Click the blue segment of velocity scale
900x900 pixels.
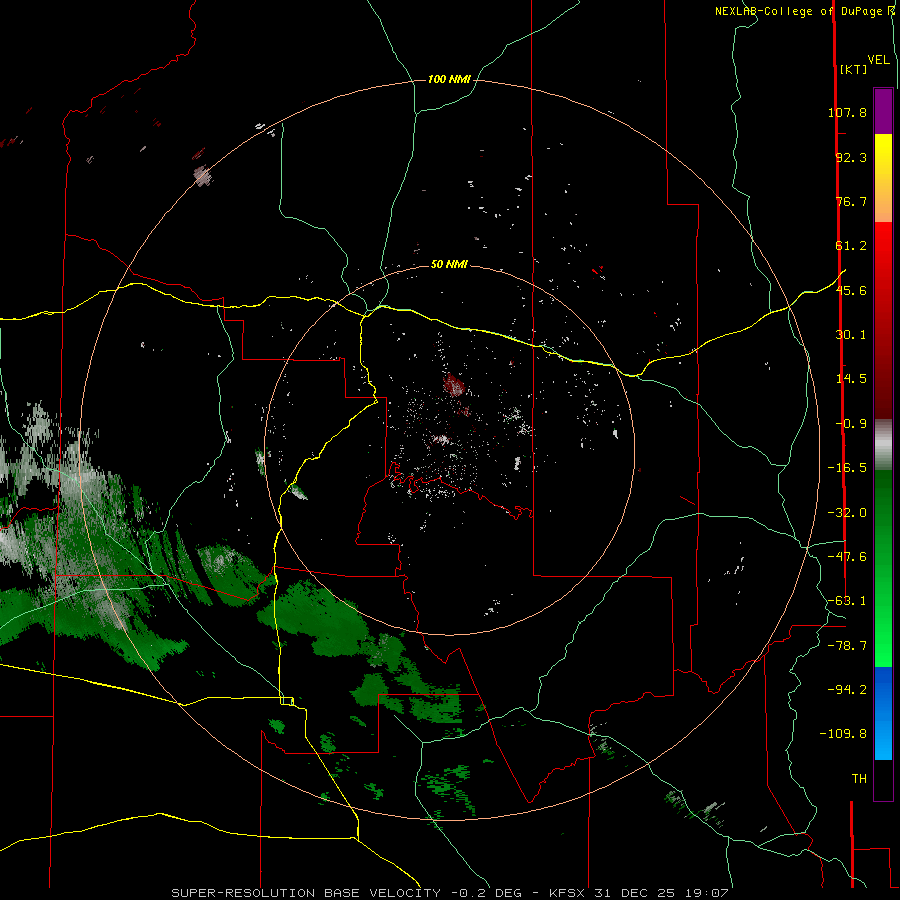point(883,713)
